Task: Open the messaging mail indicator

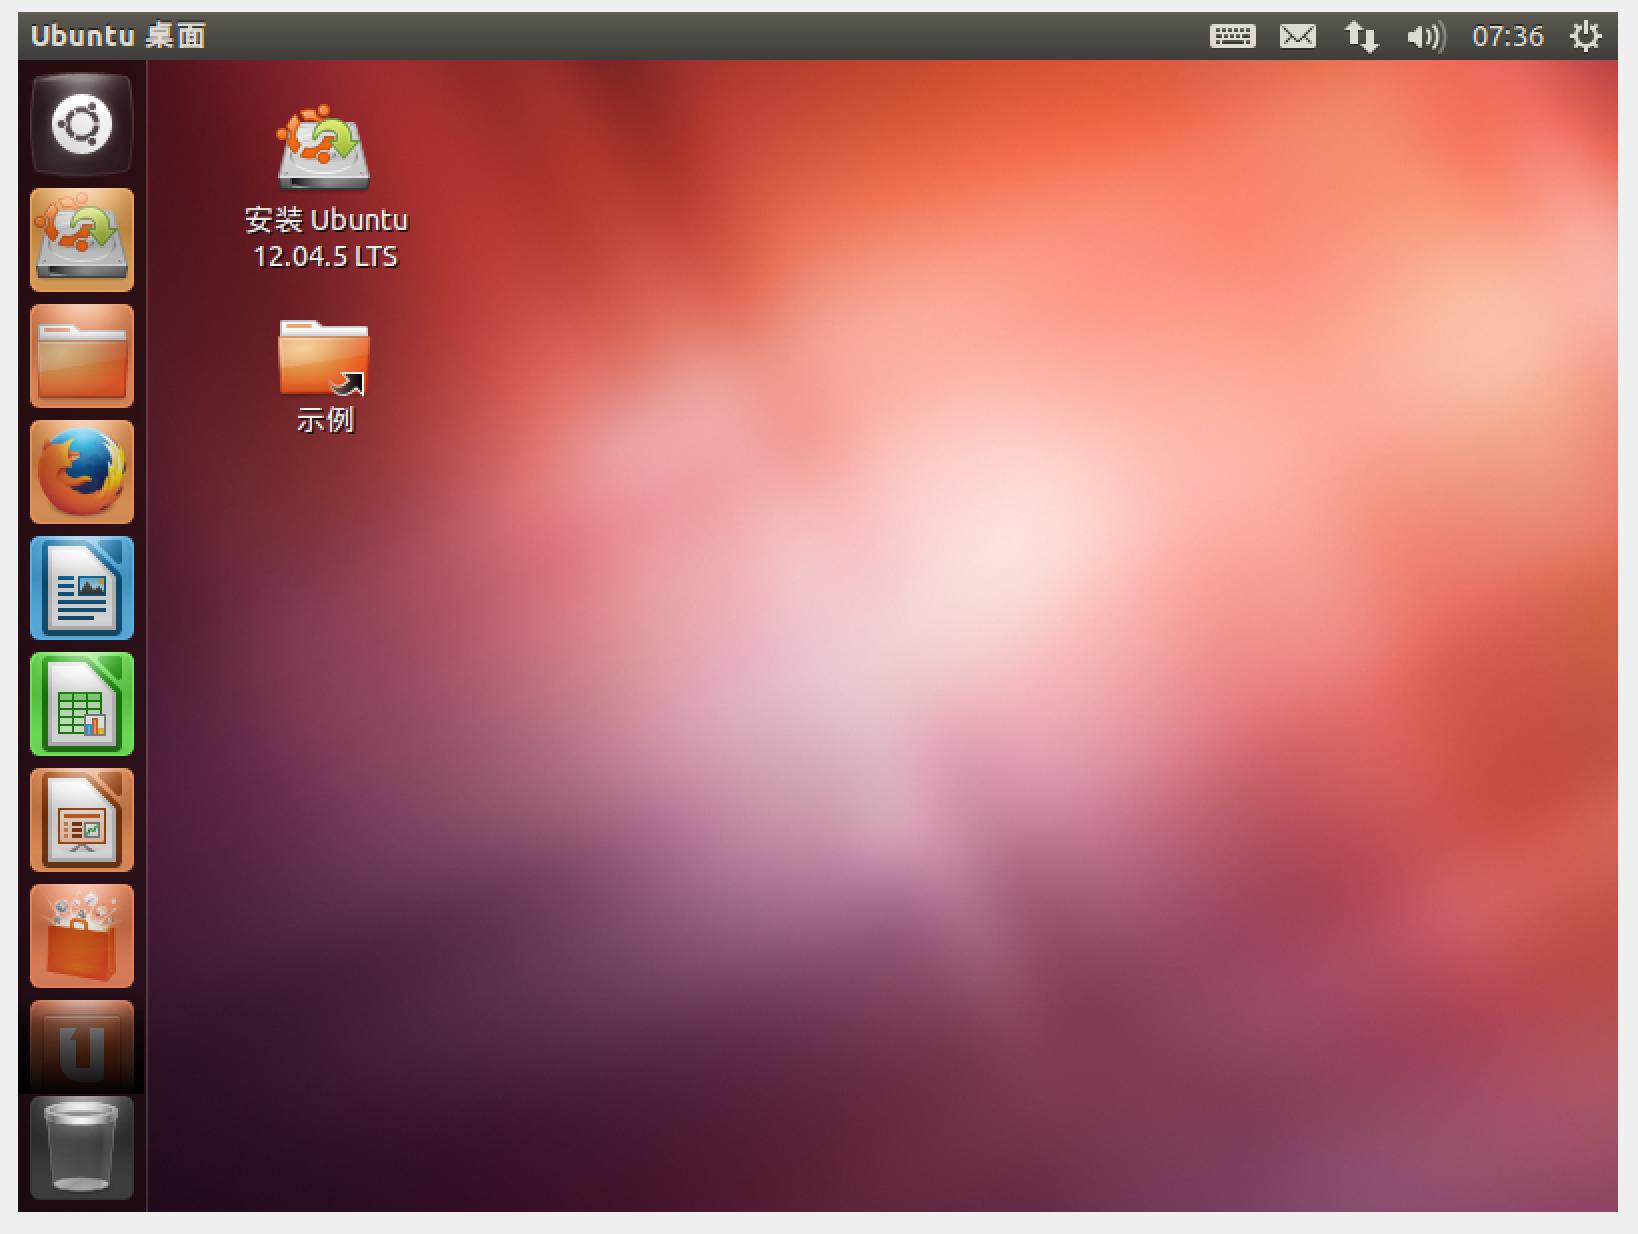Action: tap(1298, 37)
